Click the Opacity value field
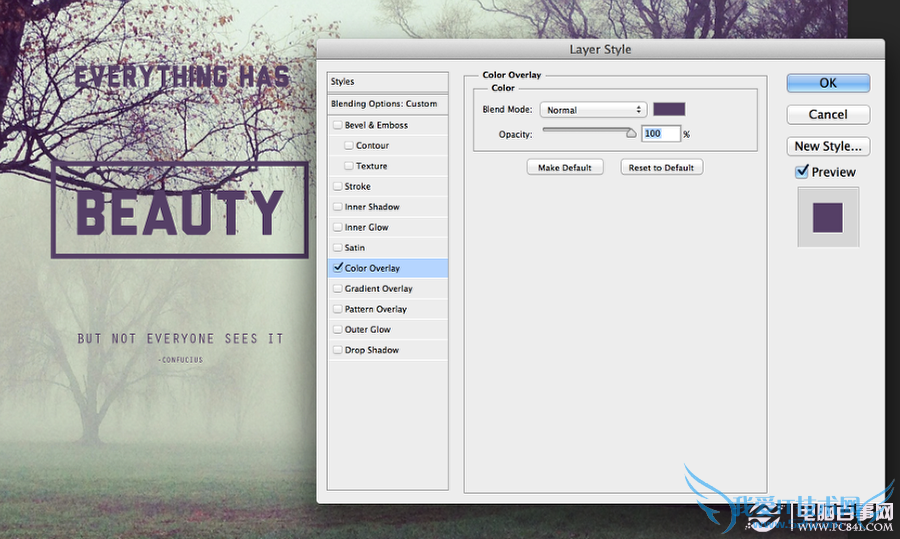Image resolution: width=900 pixels, height=539 pixels. tap(661, 134)
